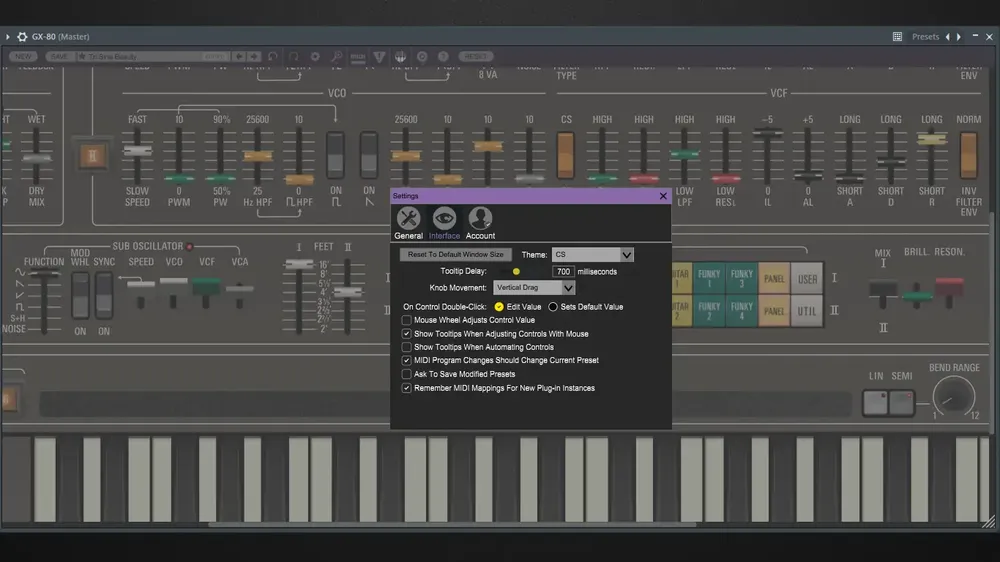This screenshot has width=1000, height=562.
Task: Click the horizontal scrollbar below the keyboard
Action: tap(453, 524)
